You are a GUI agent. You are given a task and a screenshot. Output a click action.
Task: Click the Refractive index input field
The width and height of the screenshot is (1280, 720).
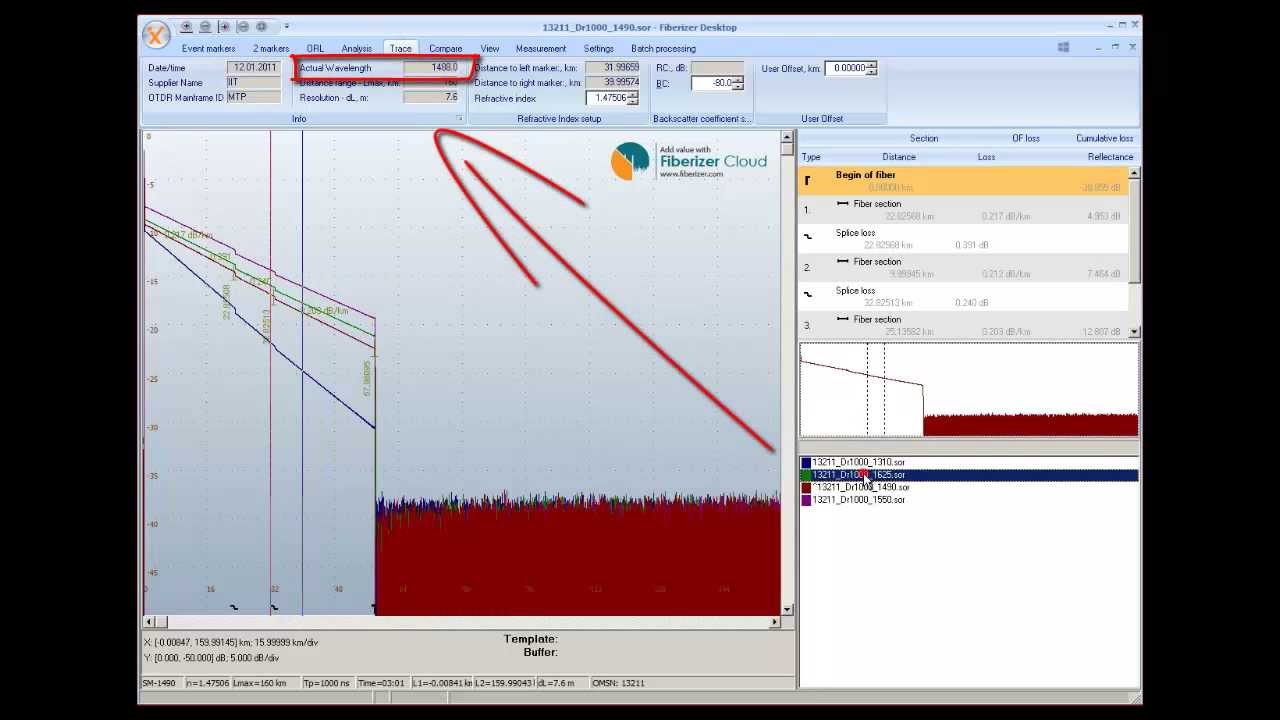pos(606,98)
